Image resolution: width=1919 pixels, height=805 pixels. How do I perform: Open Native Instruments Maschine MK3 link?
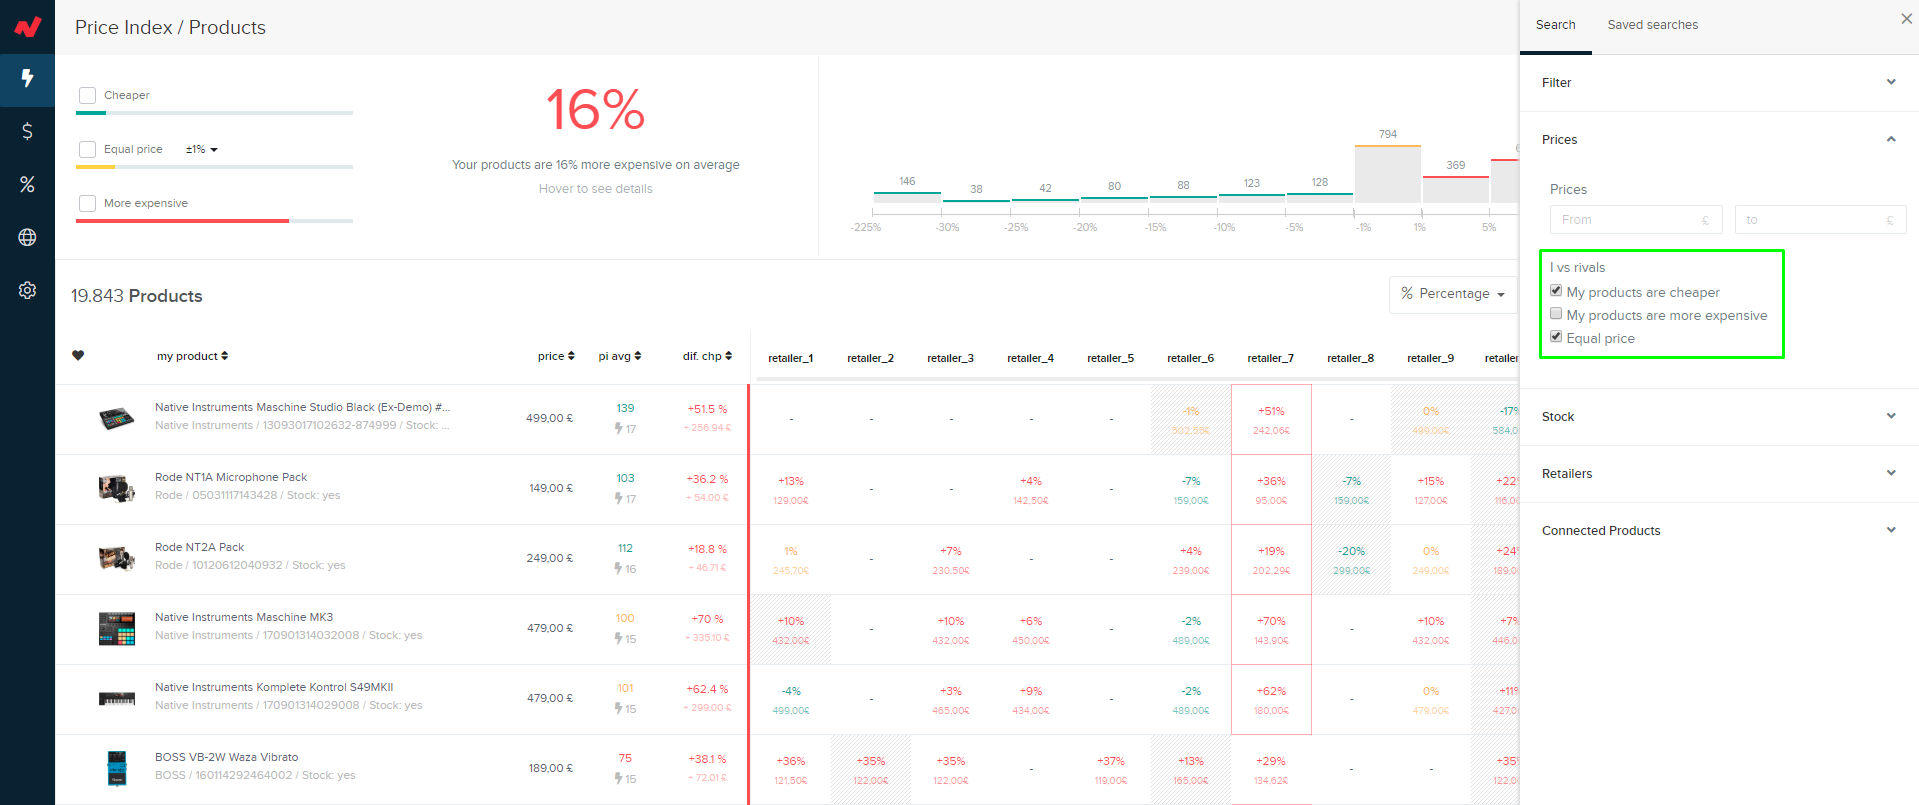coord(244,617)
